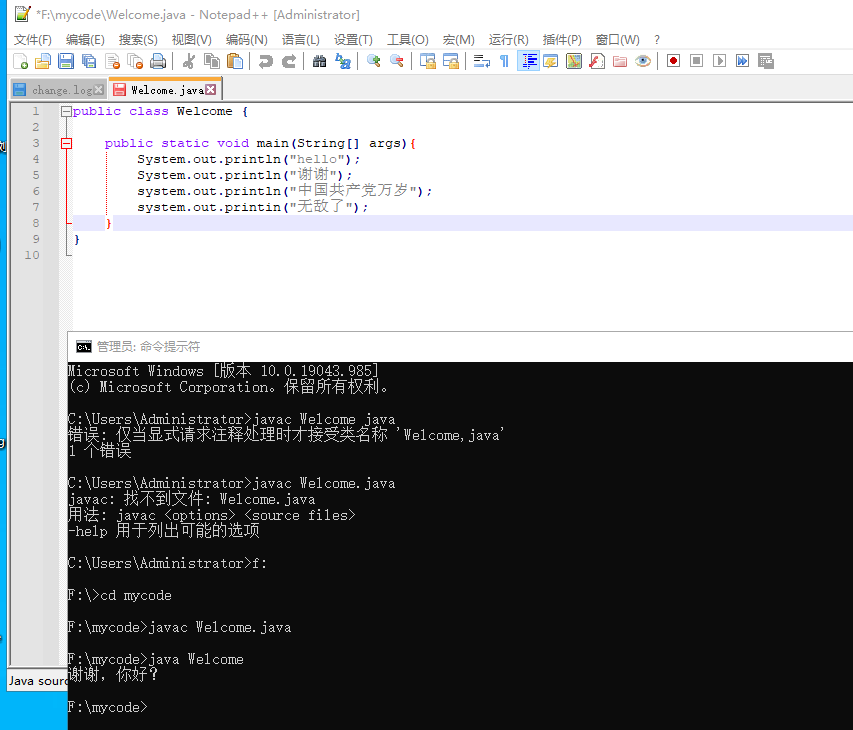Click the text "System.out.println("hello");"
This screenshot has width=853, height=730.
249,159
